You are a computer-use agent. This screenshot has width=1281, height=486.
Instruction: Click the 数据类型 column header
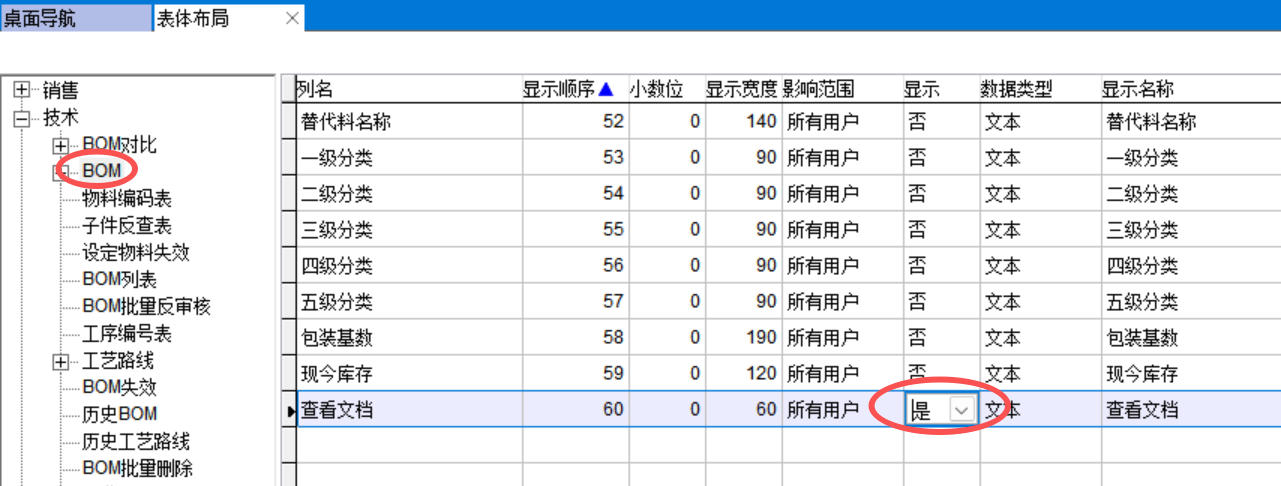[1016, 90]
